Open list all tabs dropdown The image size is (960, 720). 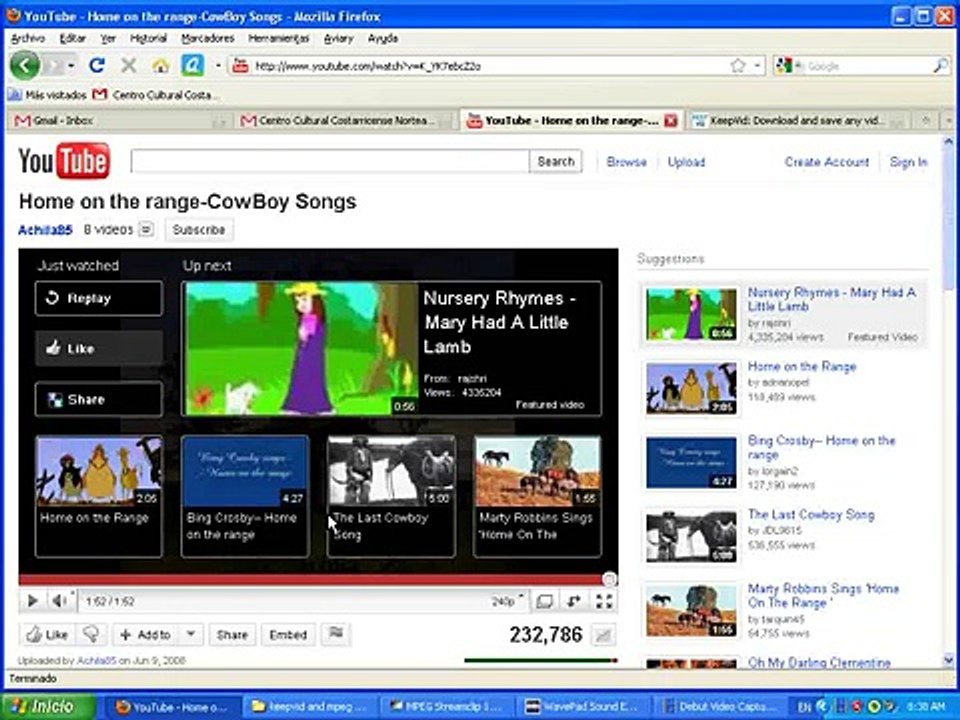tap(948, 121)
